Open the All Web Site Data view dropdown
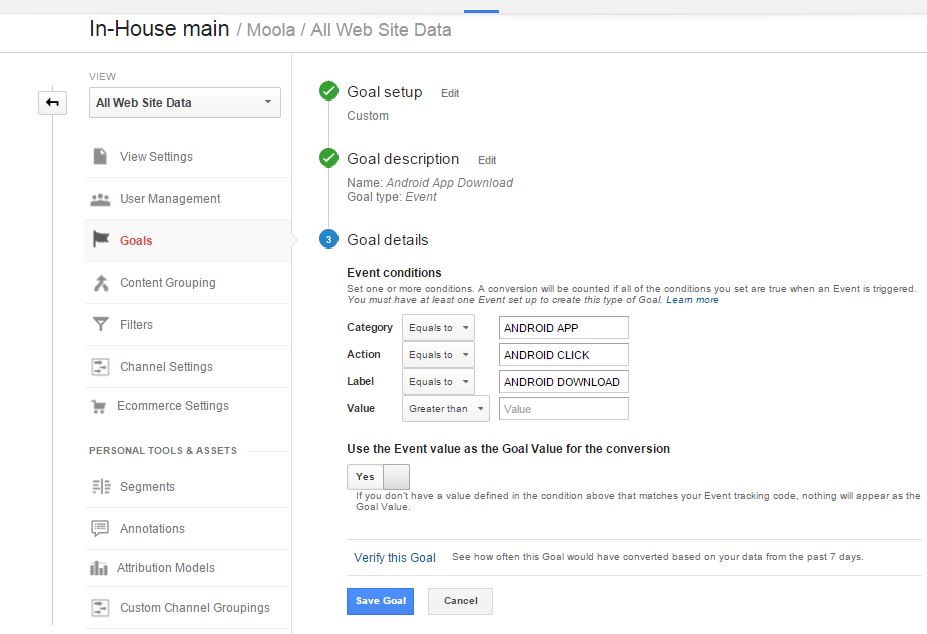 tap(185, 103)
